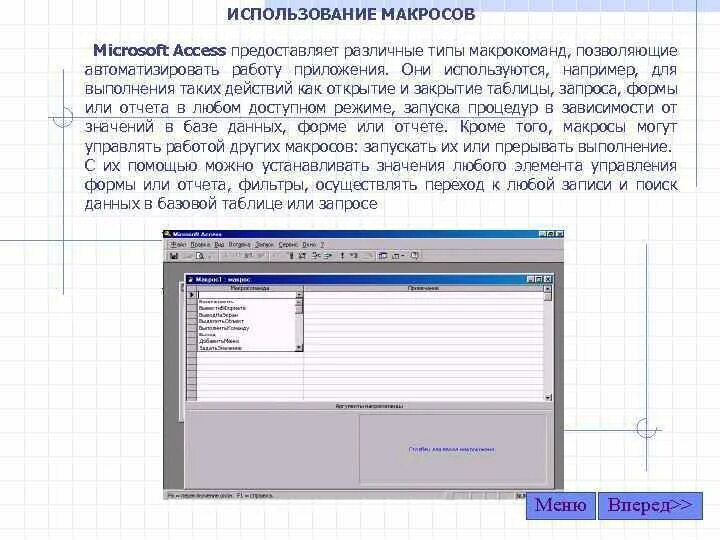Open the ? help menu
This screenshot has width=720, height=540.
coord(322,245)
